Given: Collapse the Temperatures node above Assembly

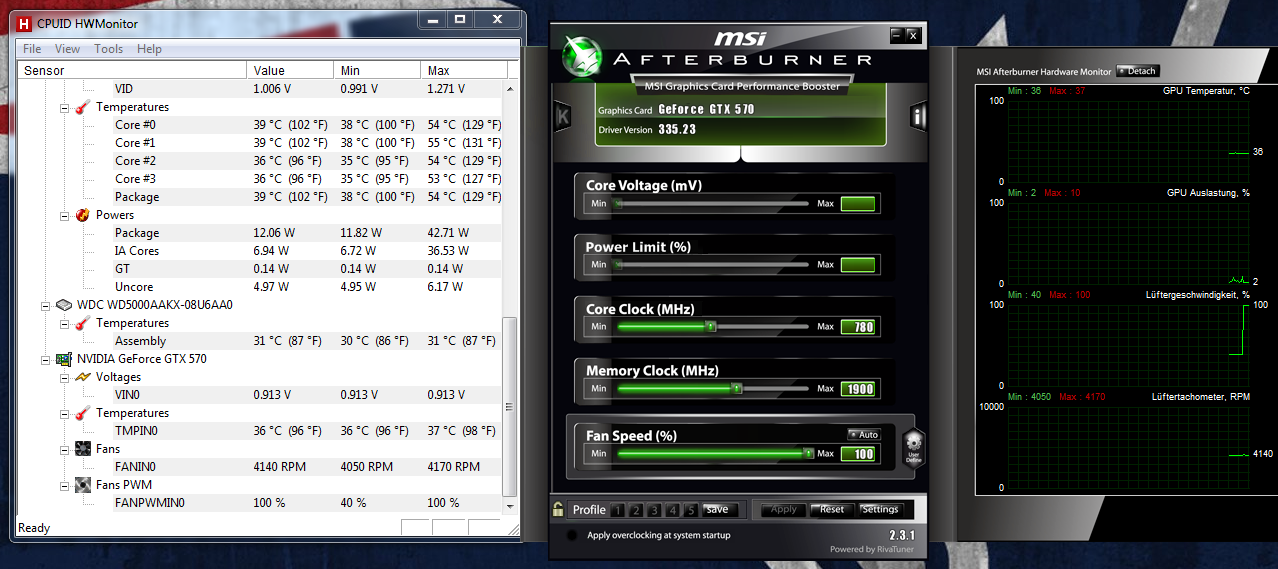Looking at the screenshot, I should 65,323.
